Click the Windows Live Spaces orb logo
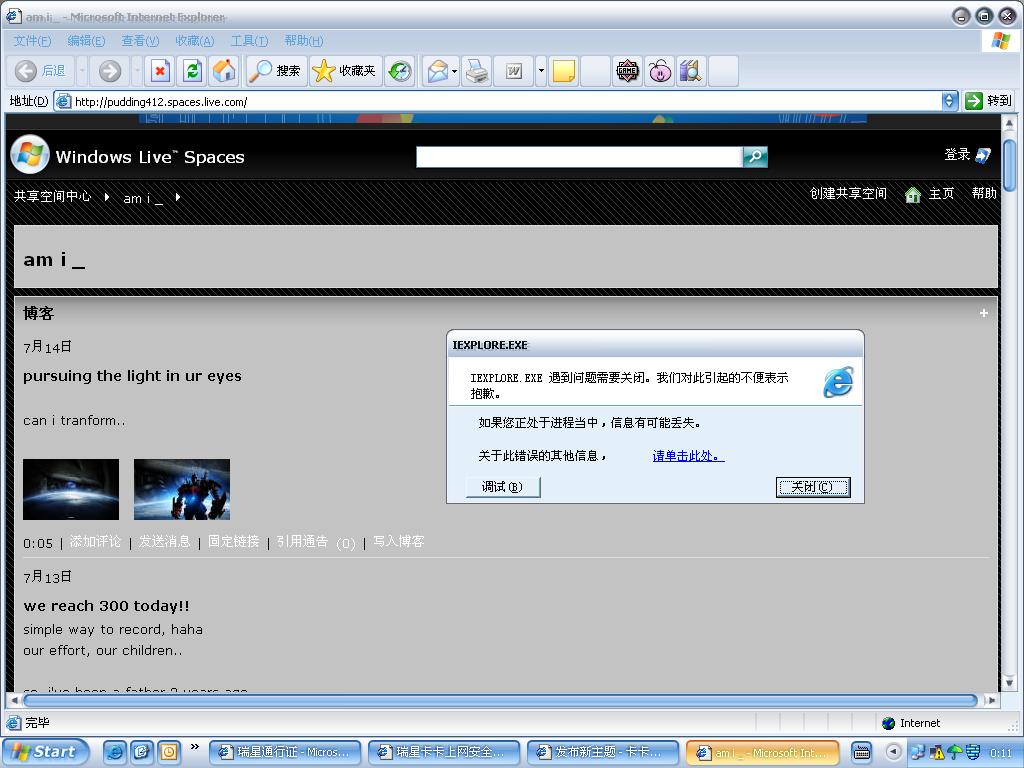Image resolution: width=1024 pixels, height=768 pixels. coord(30,155)
